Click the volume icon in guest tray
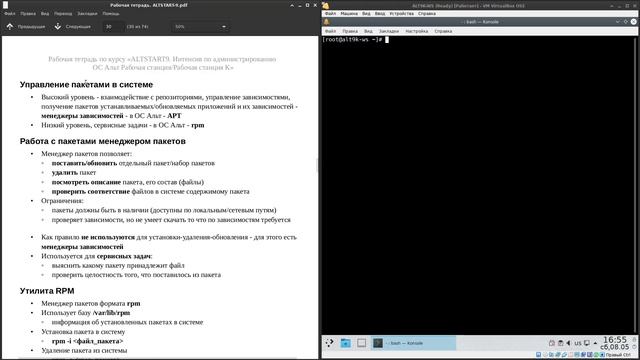 tap(569, 343)
